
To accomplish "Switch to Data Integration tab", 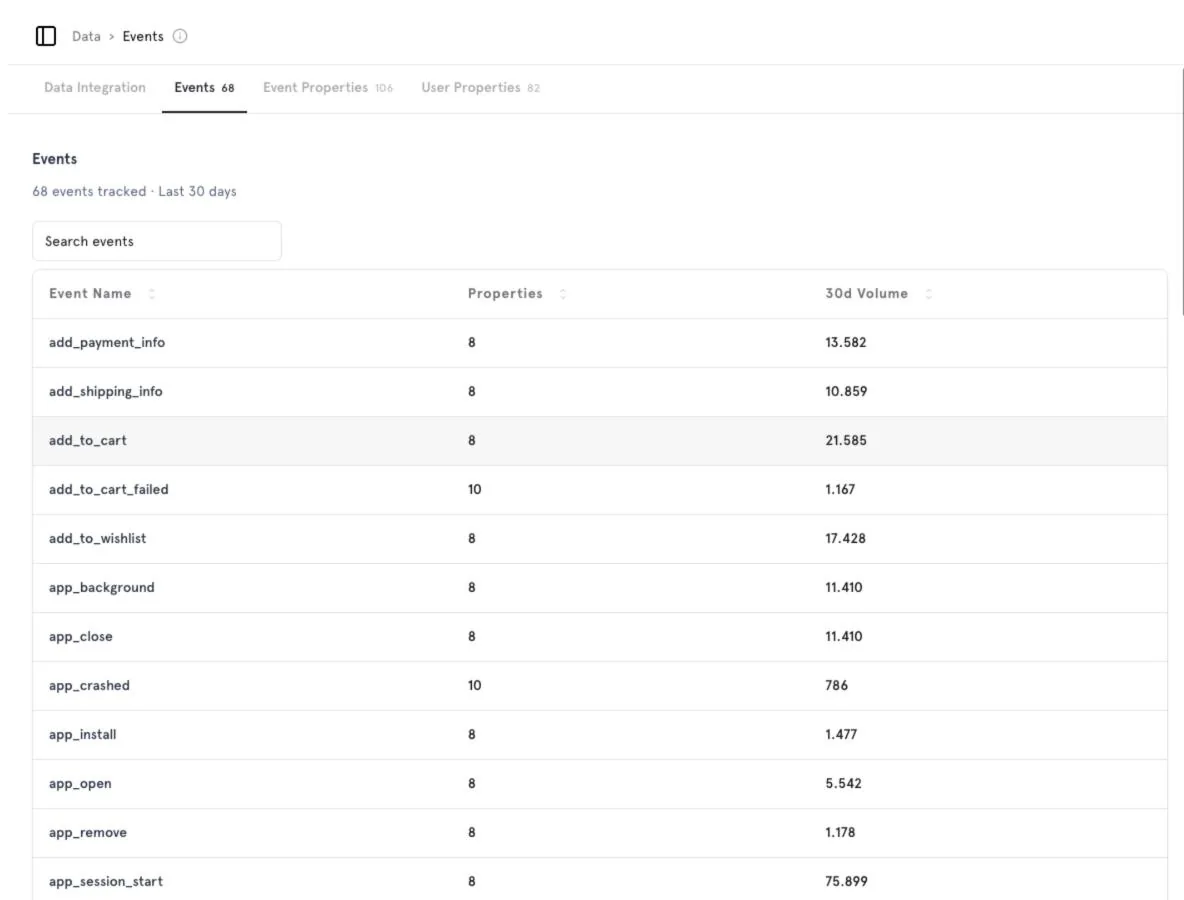I will click(95, 88).
